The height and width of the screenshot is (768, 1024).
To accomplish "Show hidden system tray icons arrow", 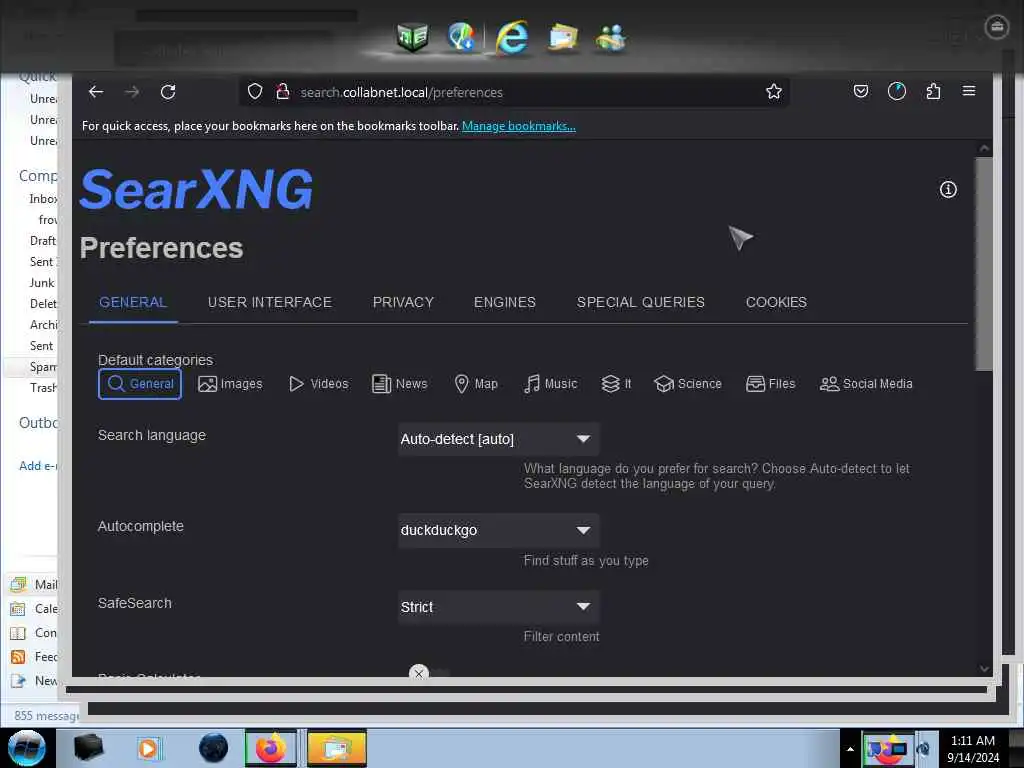I will (850, 749).
